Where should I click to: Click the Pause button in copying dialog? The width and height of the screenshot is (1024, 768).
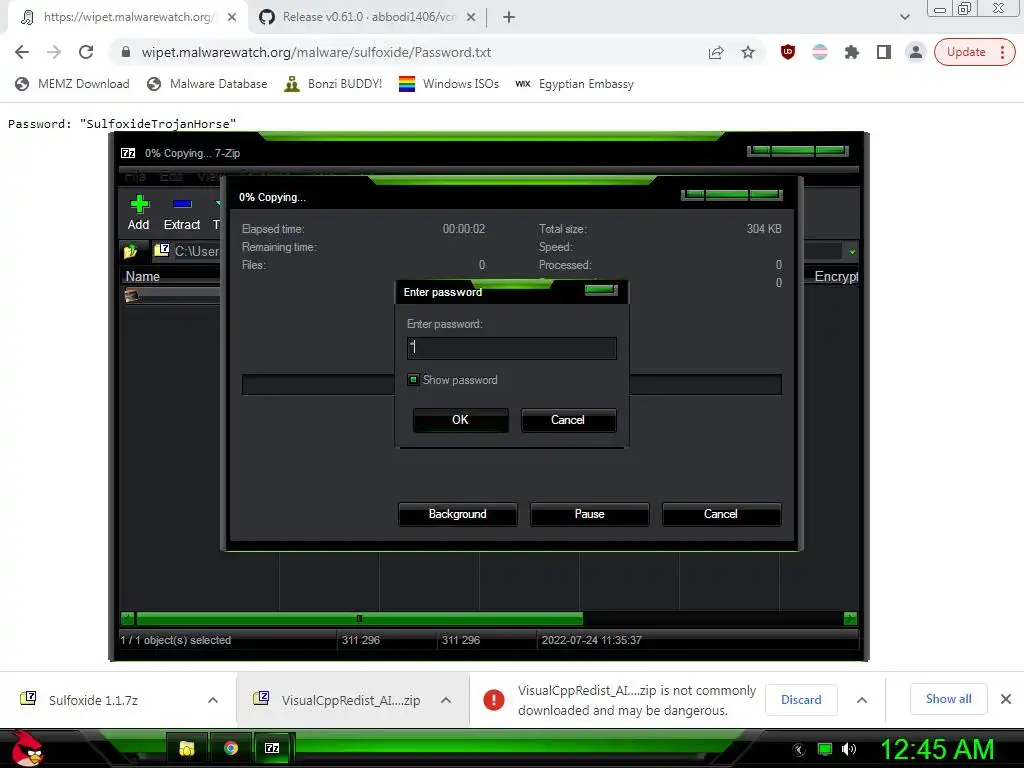[590, 514]
